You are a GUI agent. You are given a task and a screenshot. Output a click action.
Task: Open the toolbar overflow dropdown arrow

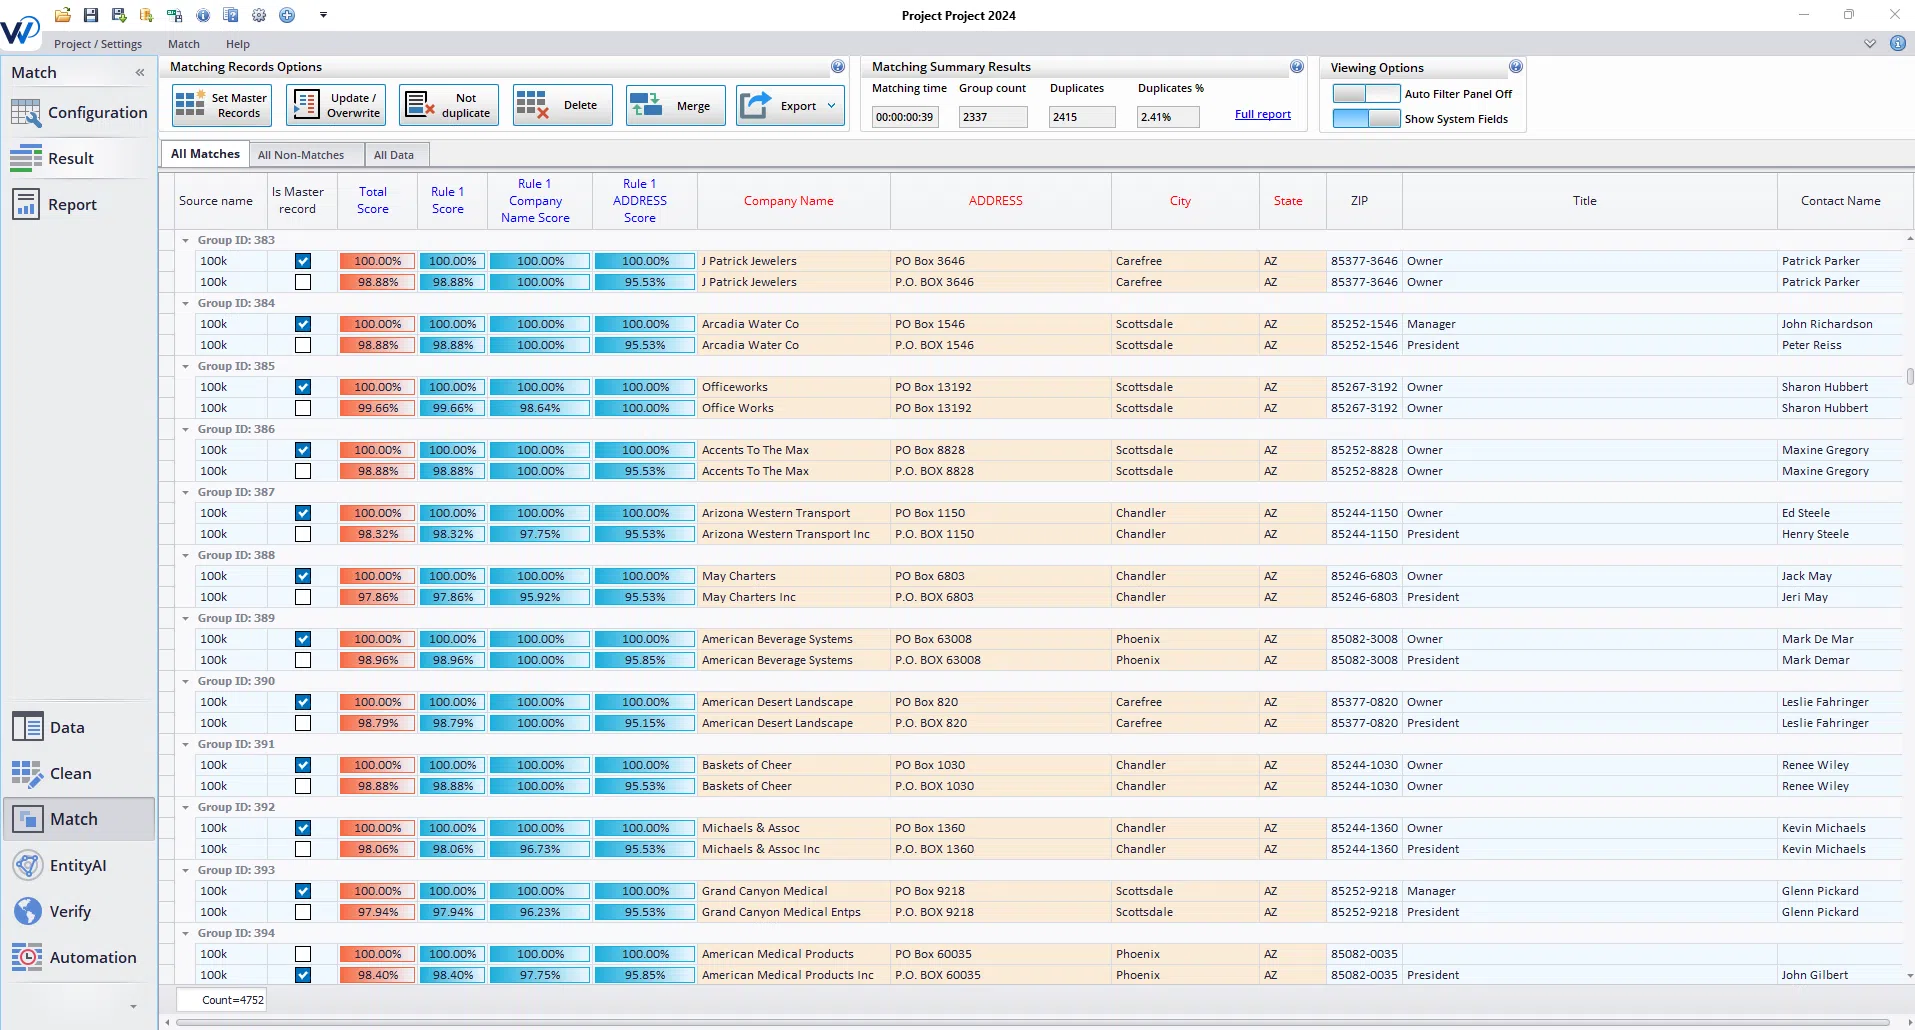(x=322, y=15)
